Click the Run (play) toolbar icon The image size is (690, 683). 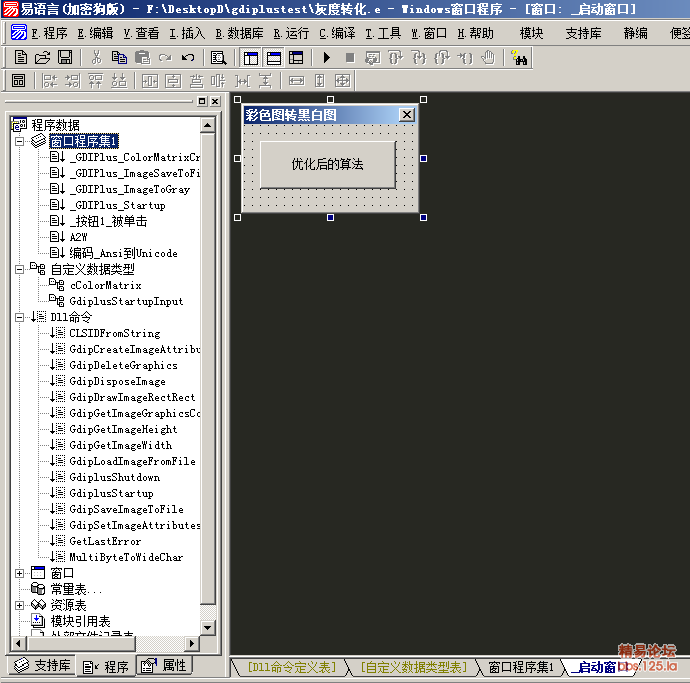[x=326, y=57]
